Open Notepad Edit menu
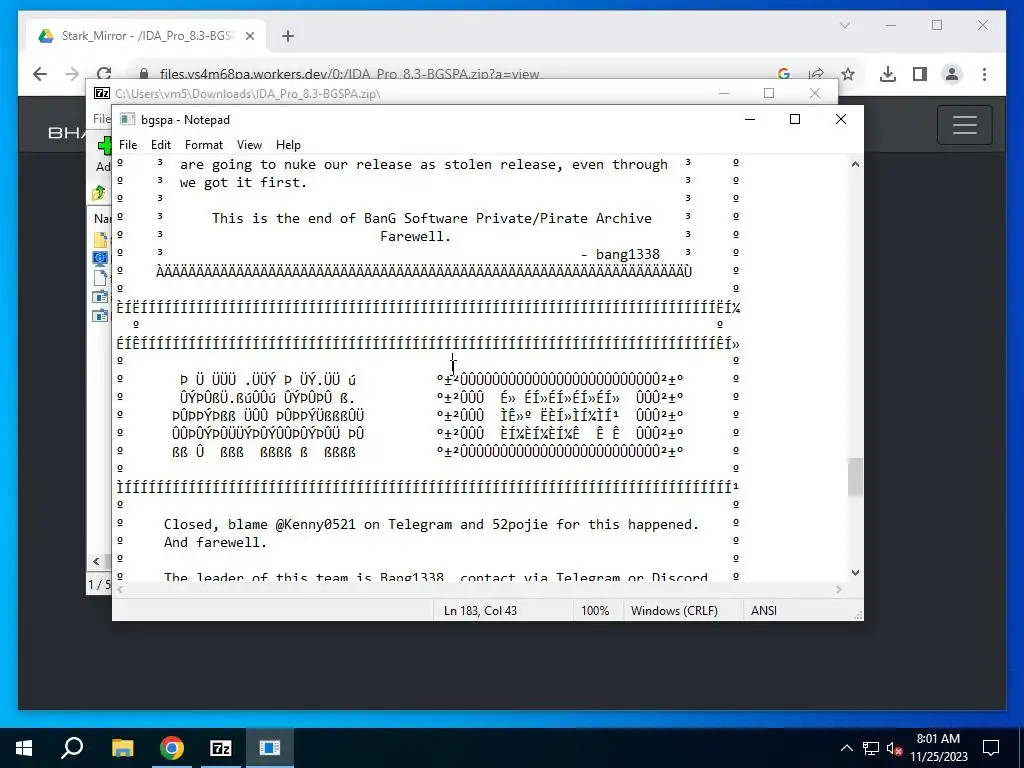 tap(161, 145)
